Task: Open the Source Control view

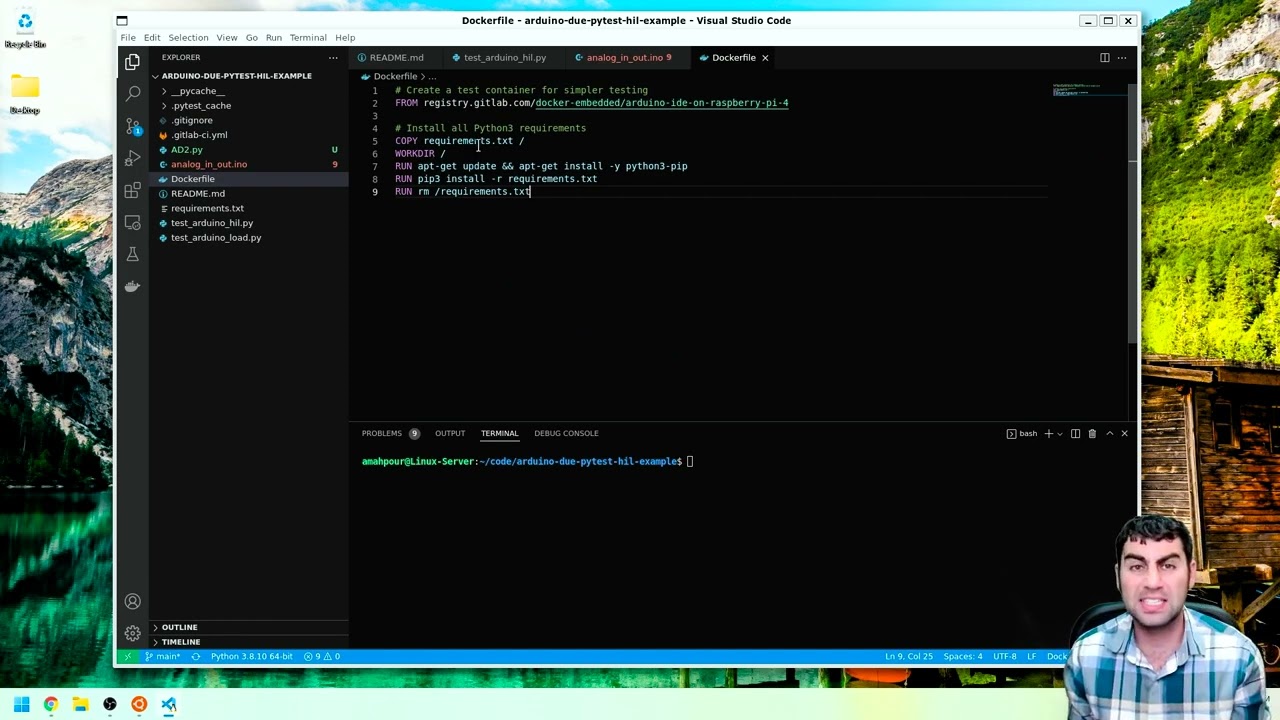Action: coord(132,126)
